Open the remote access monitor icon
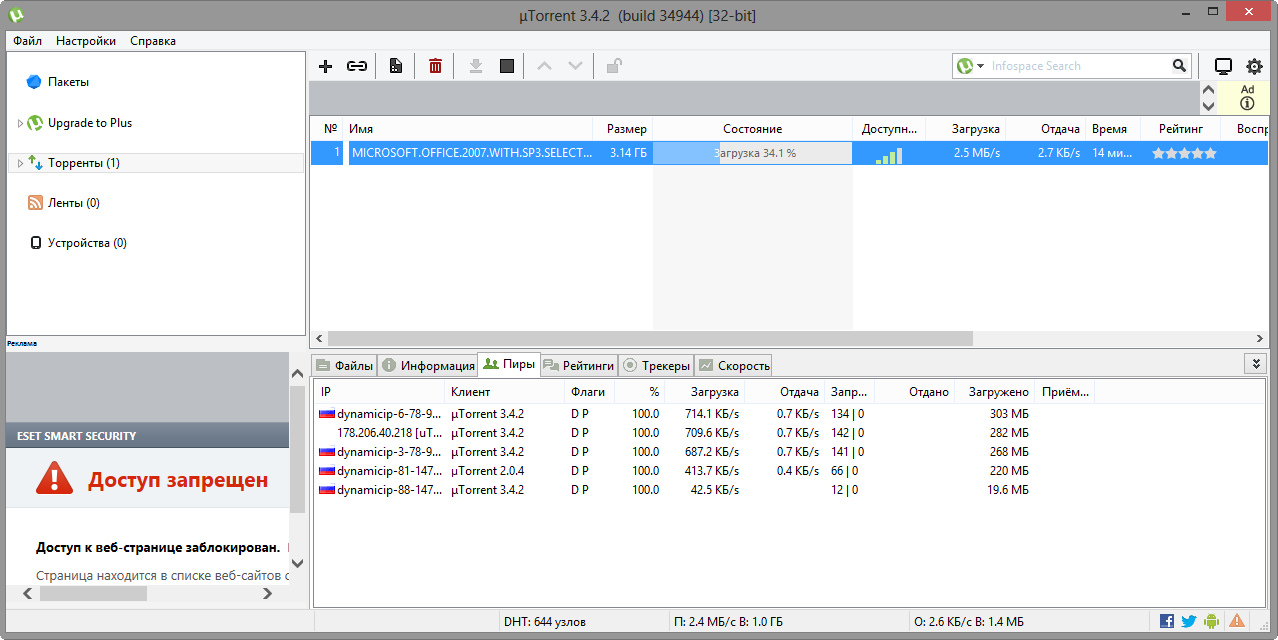The width and height of the screenshot is (1278, 640). point(1223,66)
